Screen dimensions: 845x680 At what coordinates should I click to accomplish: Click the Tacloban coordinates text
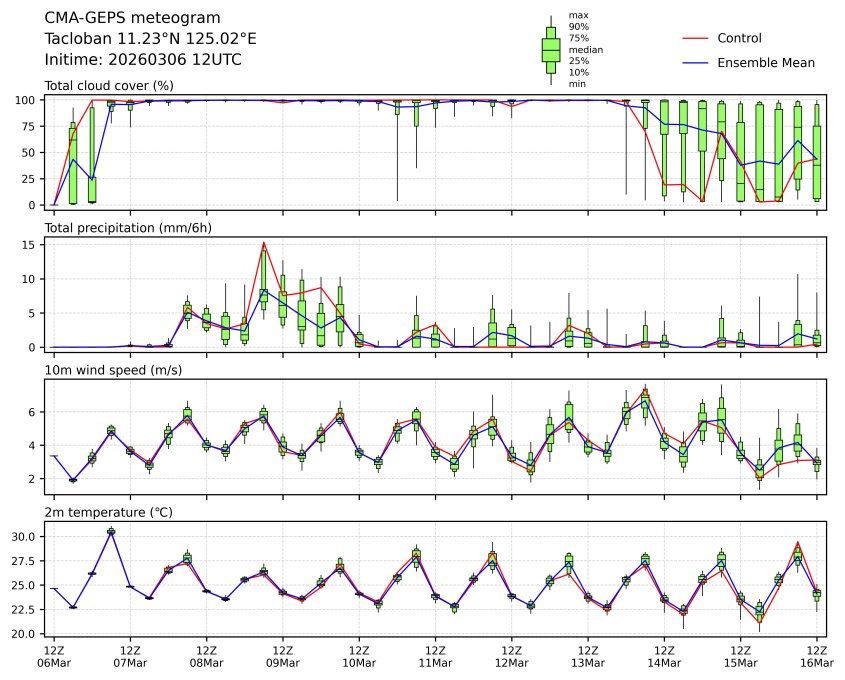[150, 39]
